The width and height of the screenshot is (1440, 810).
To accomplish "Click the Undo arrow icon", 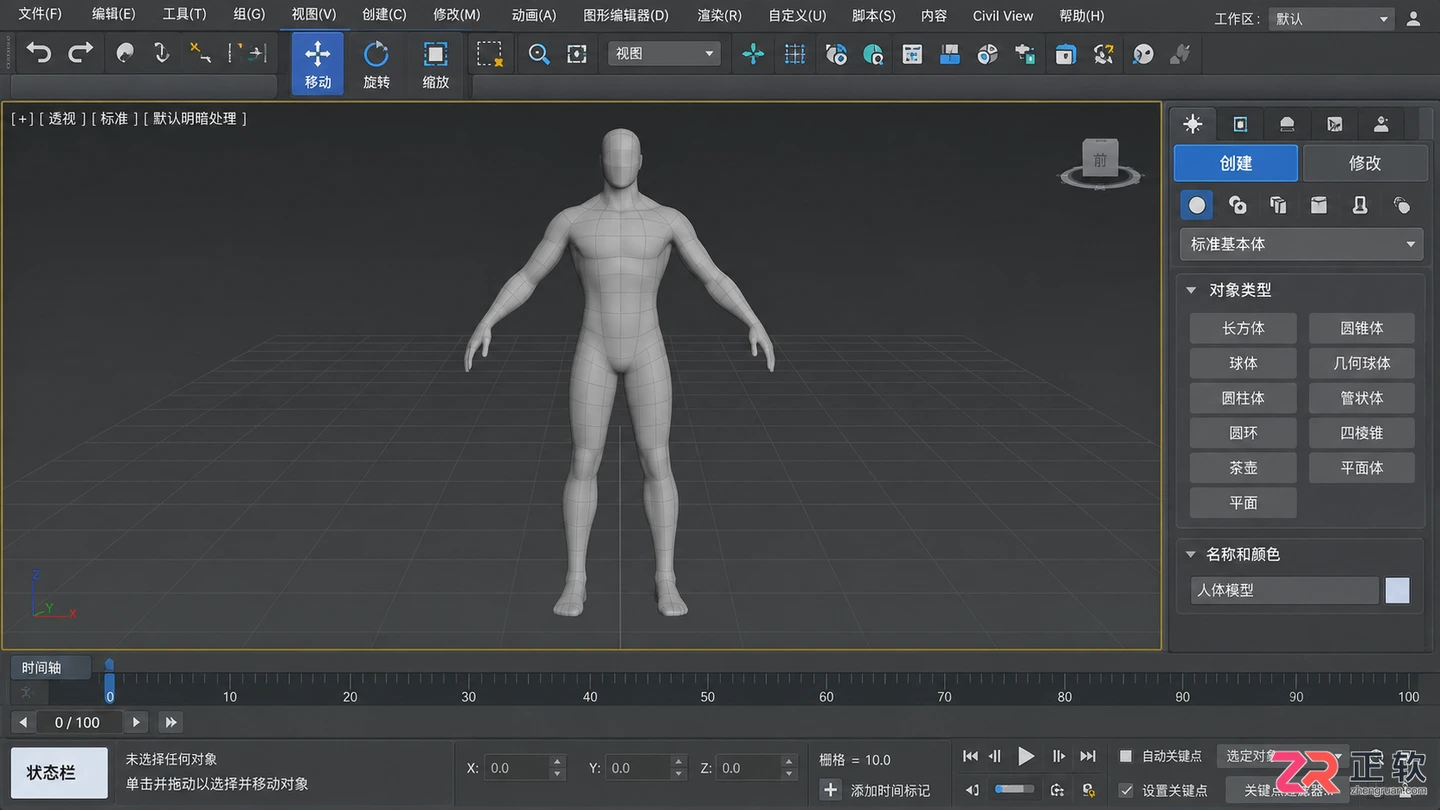I will coord(38,53).
